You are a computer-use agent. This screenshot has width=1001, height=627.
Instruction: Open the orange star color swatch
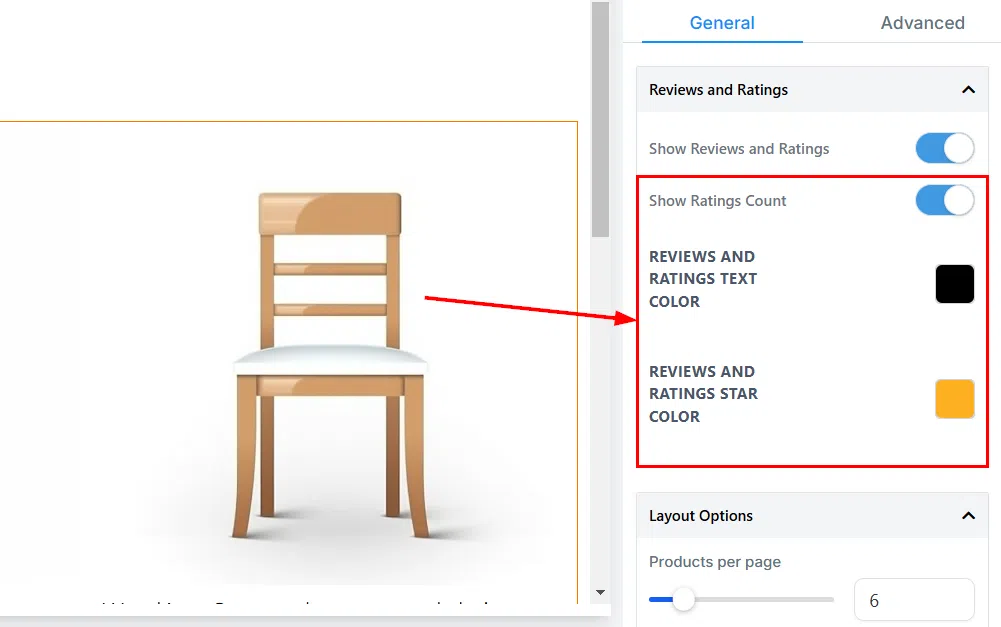(x=954, y=399)
